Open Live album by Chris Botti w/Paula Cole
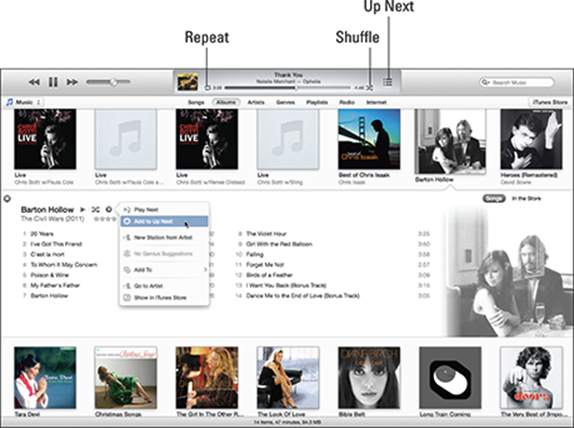The image size is (574, 428). point(45,139)
